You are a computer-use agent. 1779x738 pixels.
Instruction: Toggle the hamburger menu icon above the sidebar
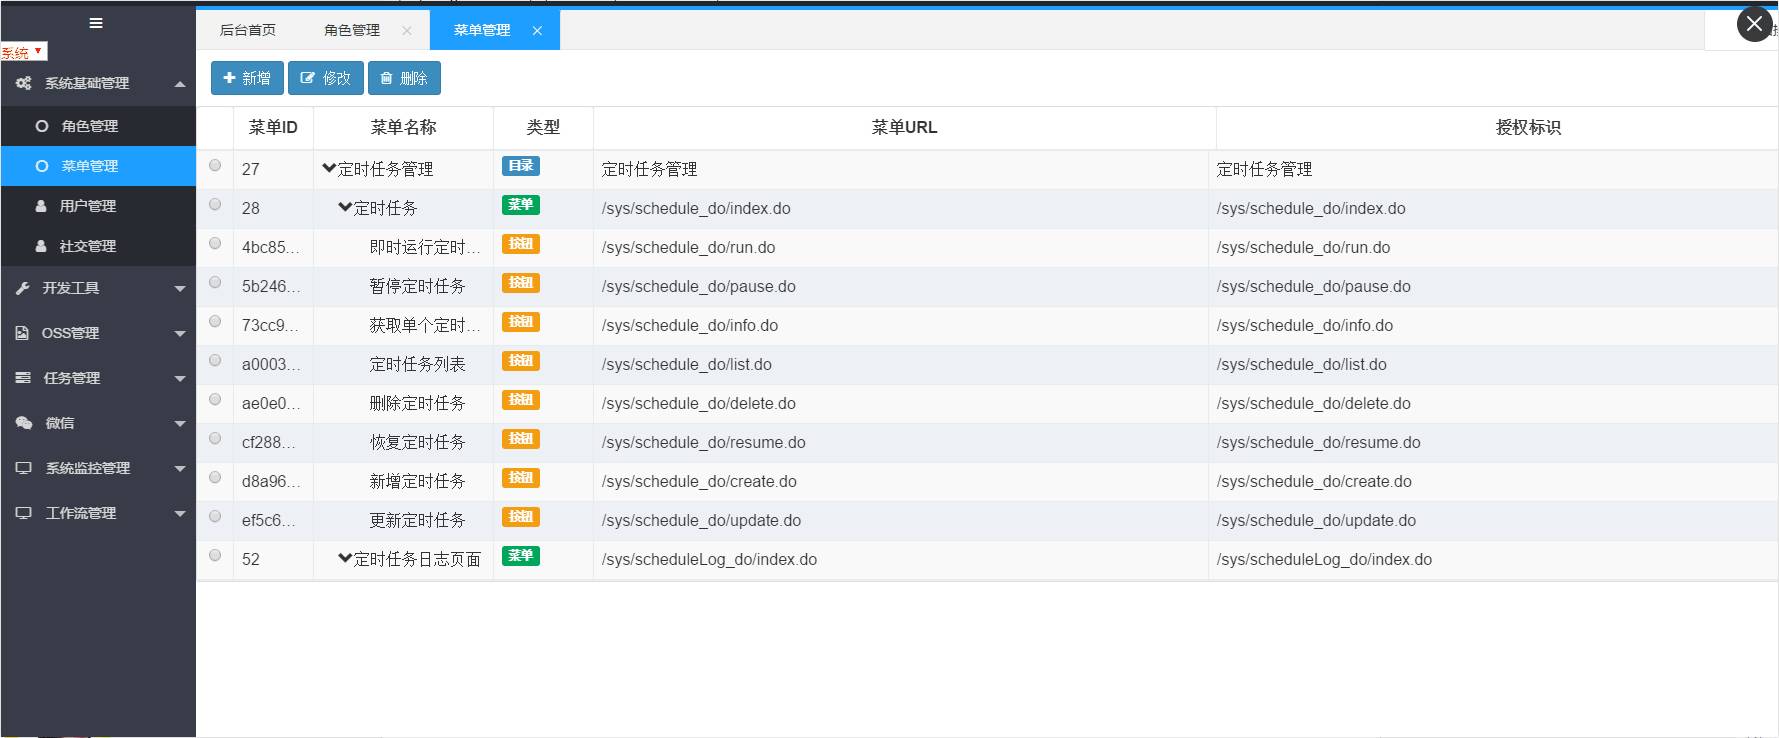pyautogui.click(x=96, y=23)
